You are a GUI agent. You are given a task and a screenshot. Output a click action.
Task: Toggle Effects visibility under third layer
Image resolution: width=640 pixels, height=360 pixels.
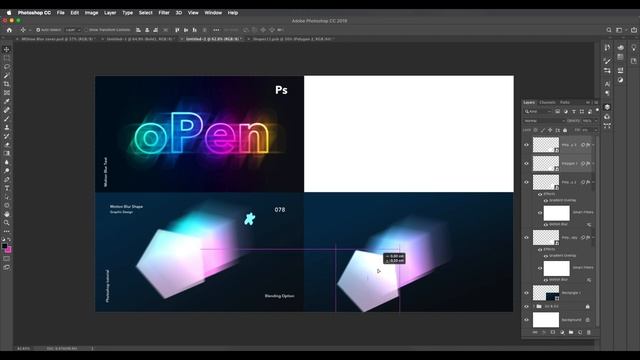pos(540,194)
